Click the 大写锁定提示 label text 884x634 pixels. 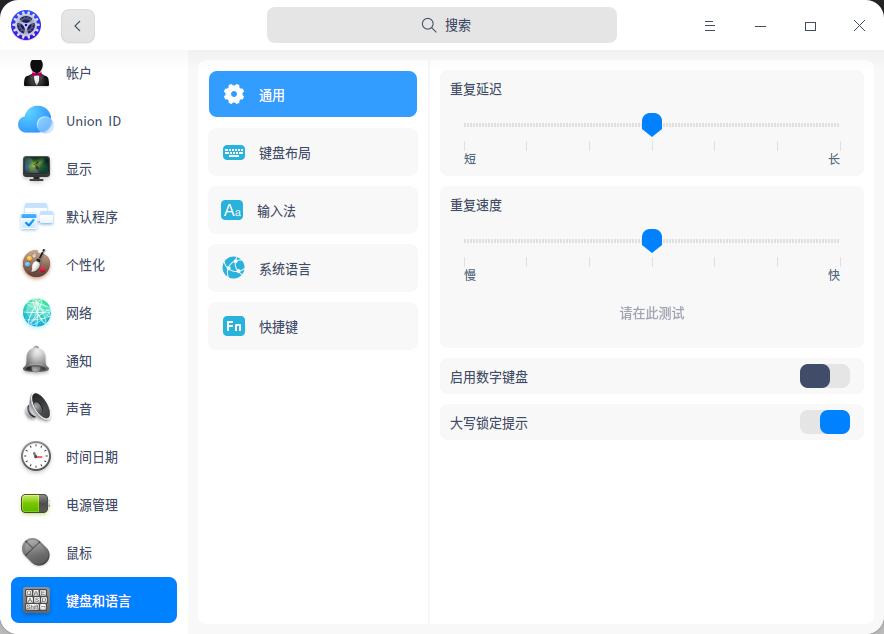point(489,423)
